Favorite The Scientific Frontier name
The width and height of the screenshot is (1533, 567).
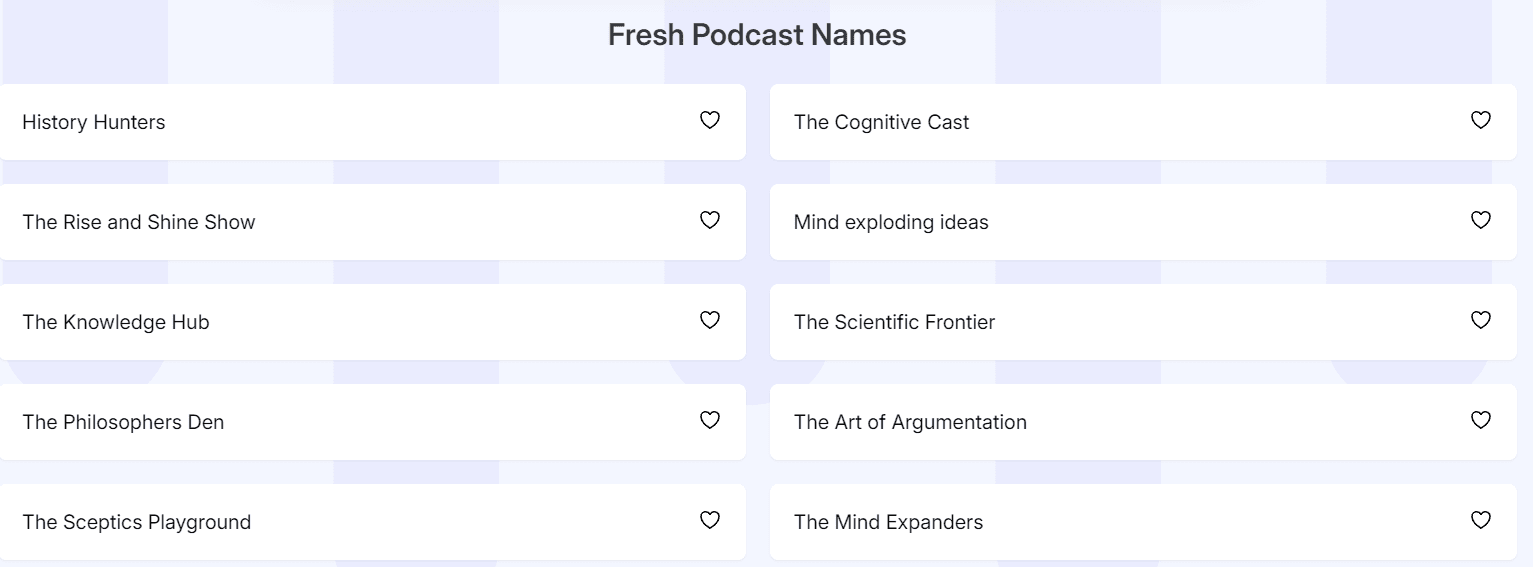click(x=1481, y=320)
